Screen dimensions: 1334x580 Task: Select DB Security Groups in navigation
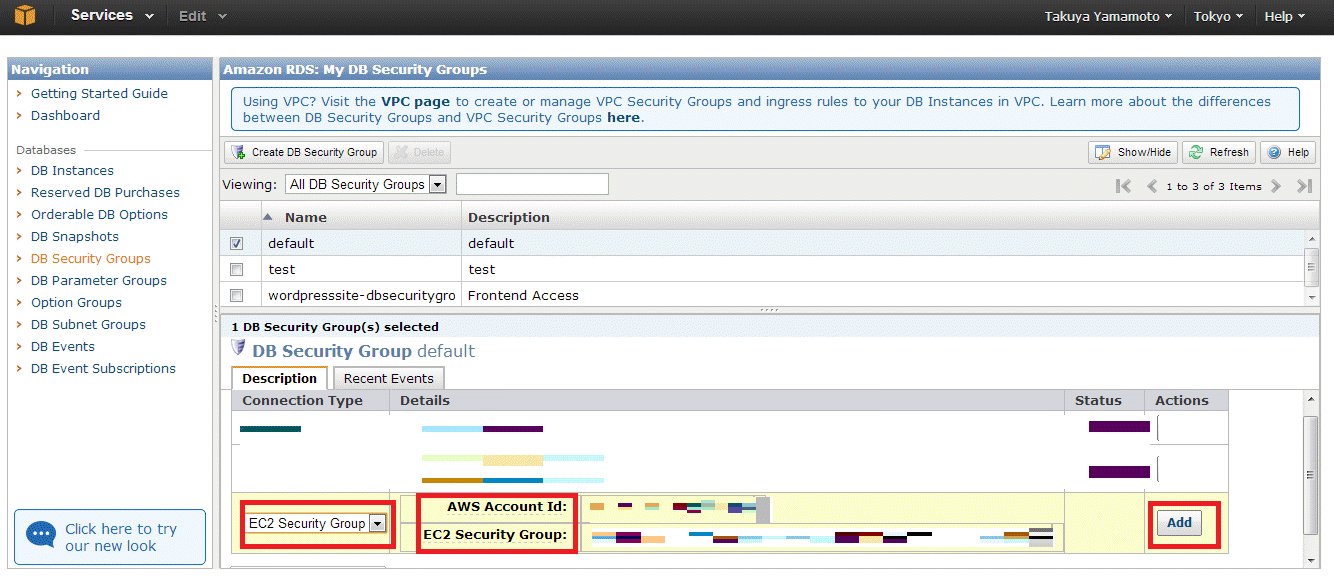pyautogui.click(x=91, y=259)
